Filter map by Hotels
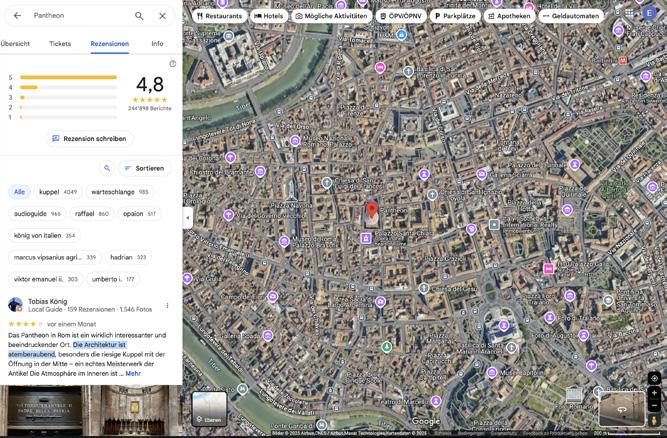This screenshot has width=667, height=438. click(269, 16)
